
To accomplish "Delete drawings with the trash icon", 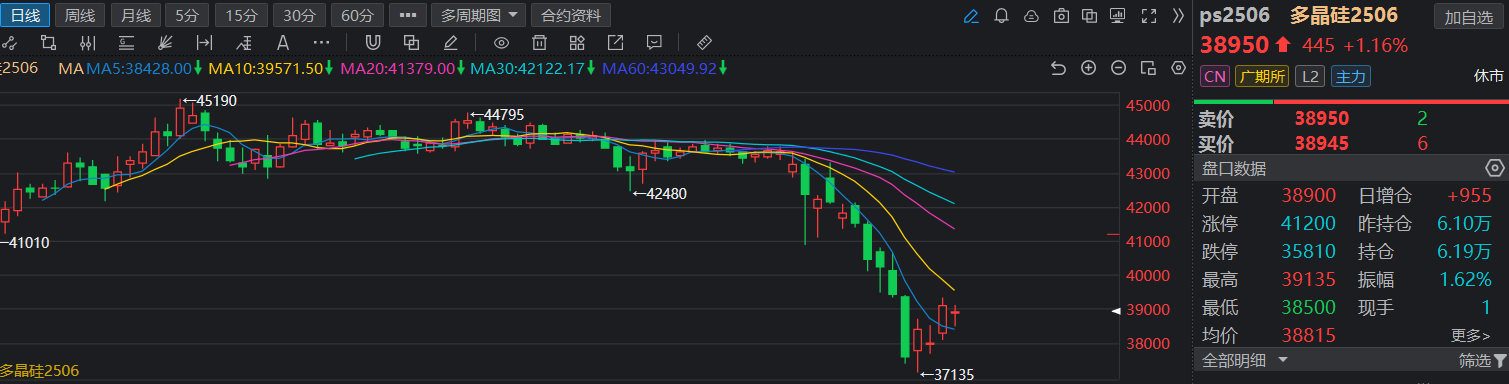I will point(539,42).
